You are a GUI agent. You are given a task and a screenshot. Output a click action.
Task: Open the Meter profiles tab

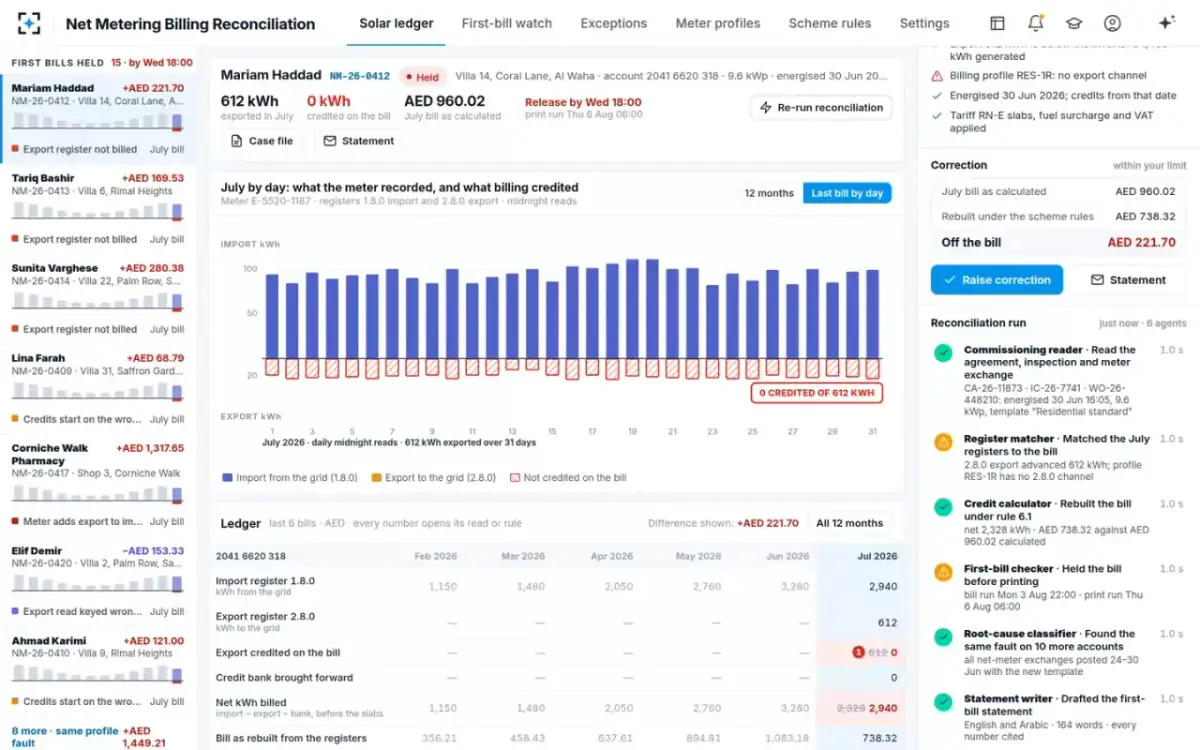tap(718, 23)
